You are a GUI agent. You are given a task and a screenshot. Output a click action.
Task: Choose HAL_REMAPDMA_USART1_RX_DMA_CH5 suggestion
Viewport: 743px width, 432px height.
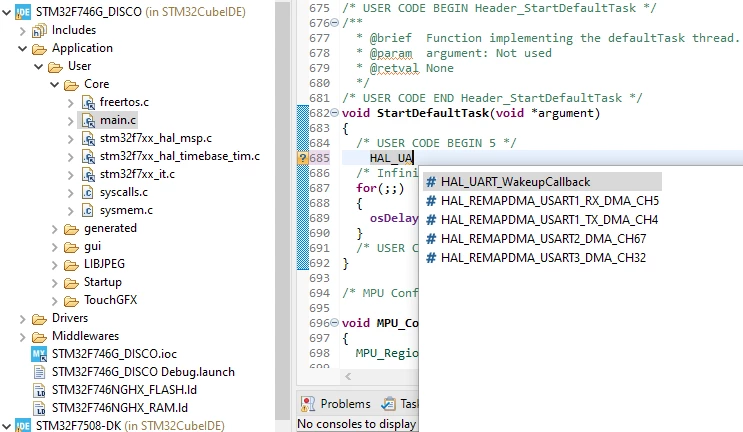542,201
